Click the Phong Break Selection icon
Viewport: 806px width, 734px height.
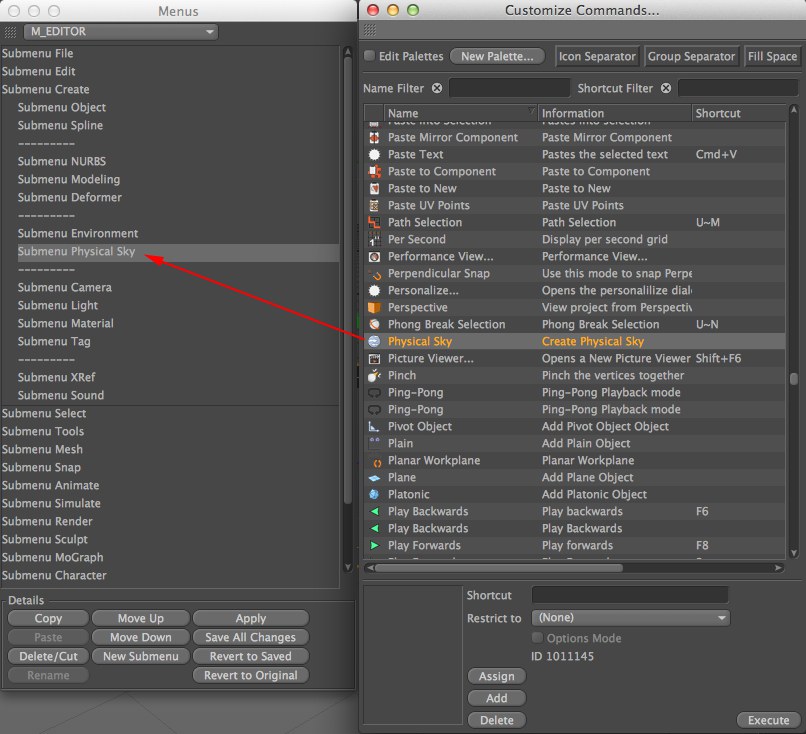pos(374,325)
